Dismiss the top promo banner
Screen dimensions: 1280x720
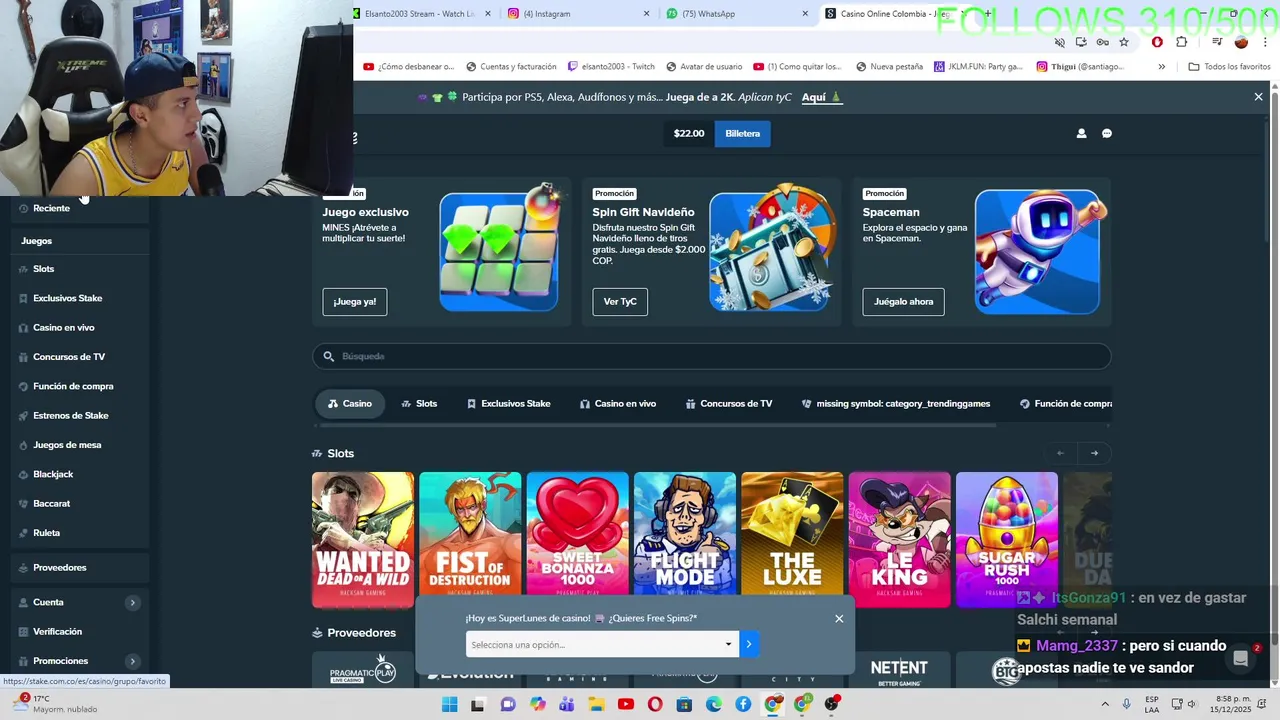click(x=1258, y=97)
